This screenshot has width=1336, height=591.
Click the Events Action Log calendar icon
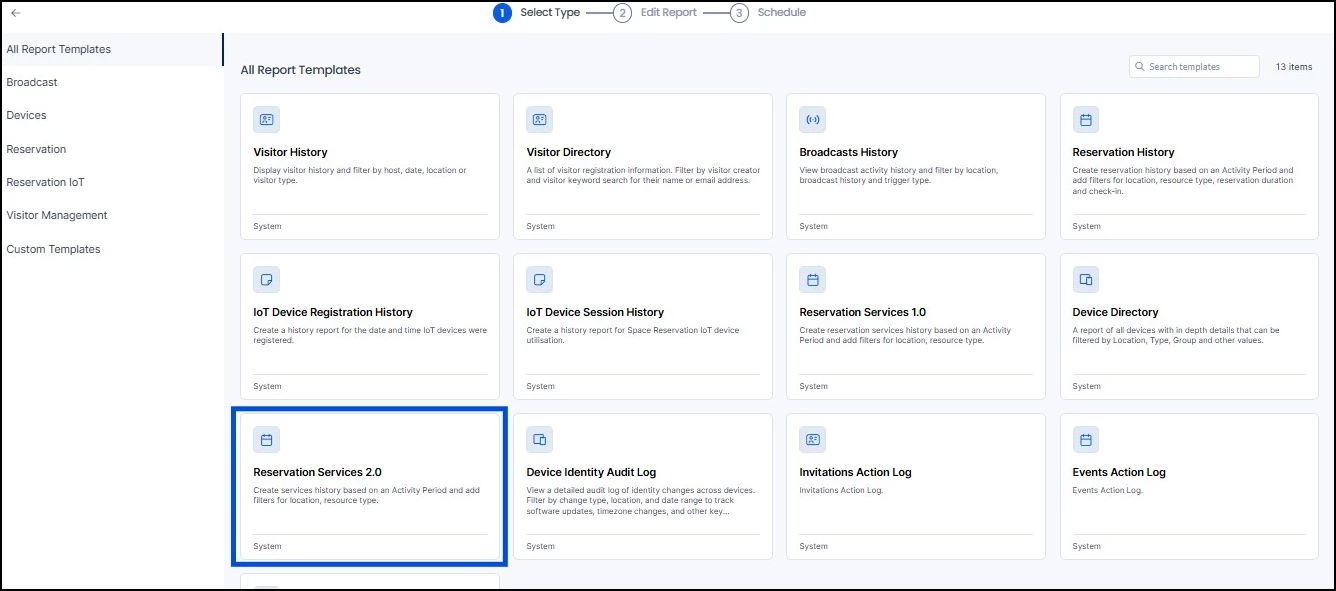1085,440
